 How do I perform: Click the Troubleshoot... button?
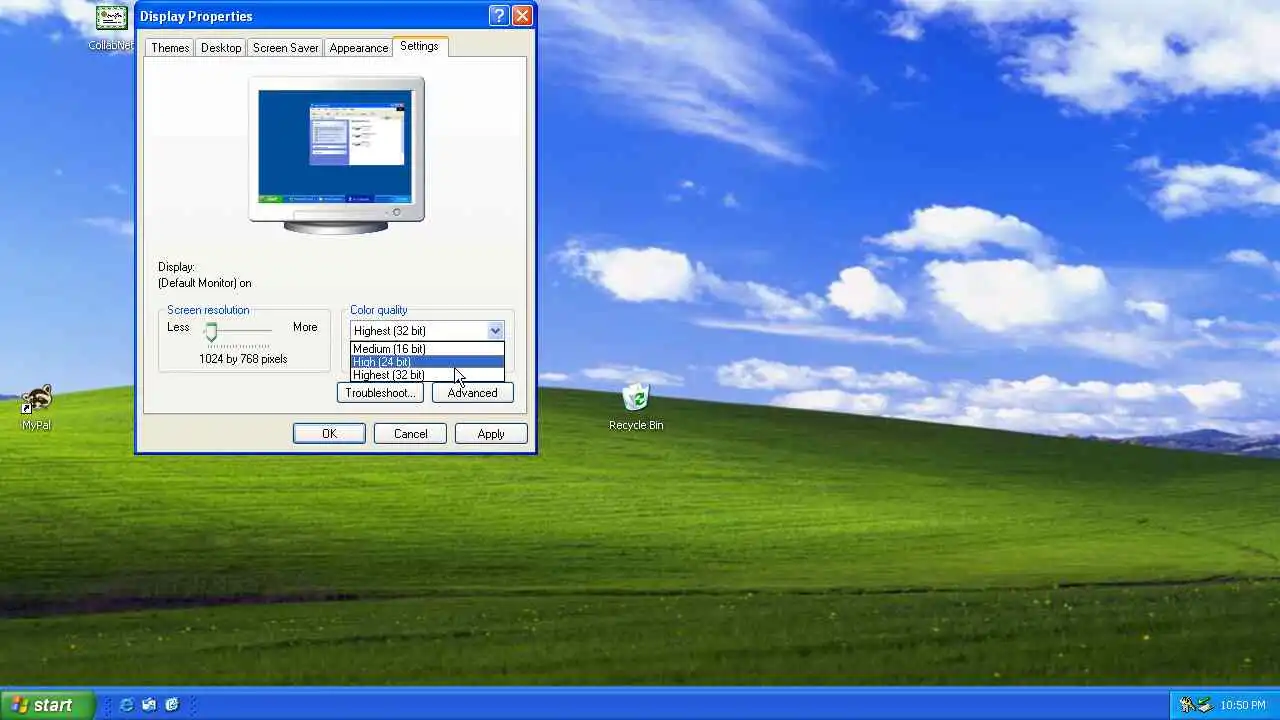point(380,393)
